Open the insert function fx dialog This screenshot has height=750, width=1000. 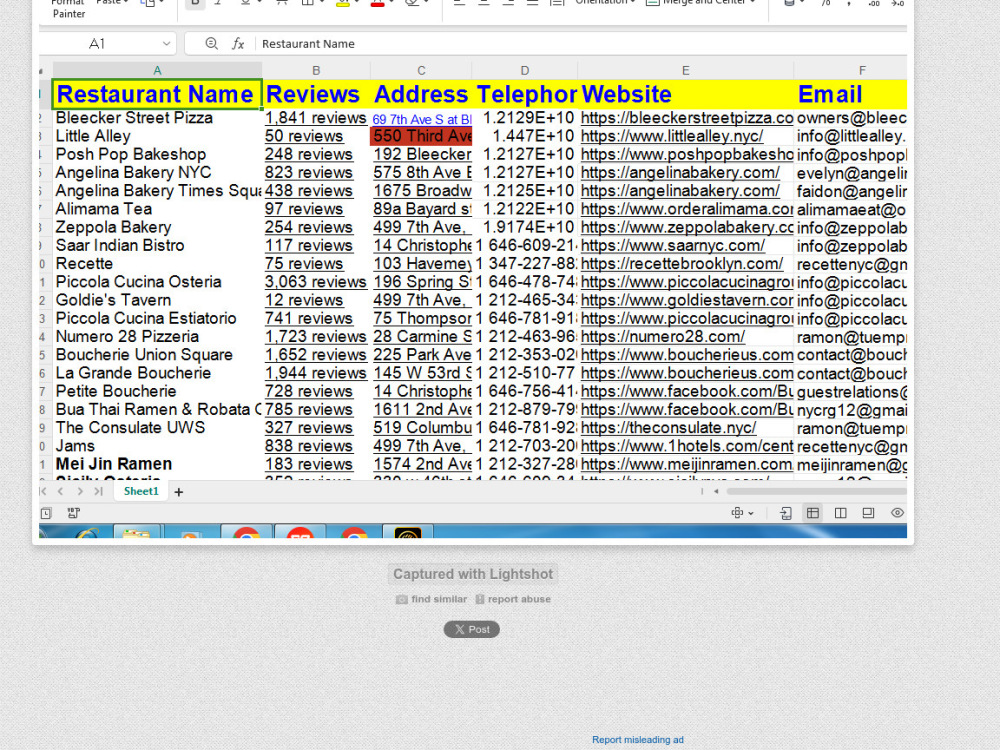tap(238, 43)
